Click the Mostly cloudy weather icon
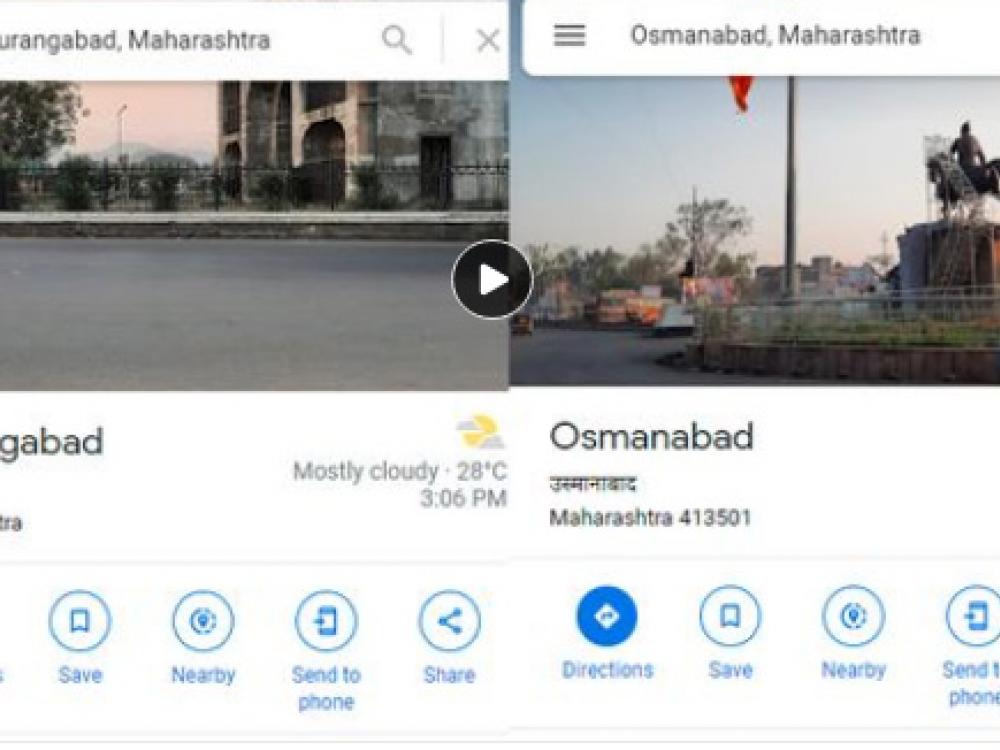The height and width of the screenshot is (750, 1000). click(x=480, y=432)
